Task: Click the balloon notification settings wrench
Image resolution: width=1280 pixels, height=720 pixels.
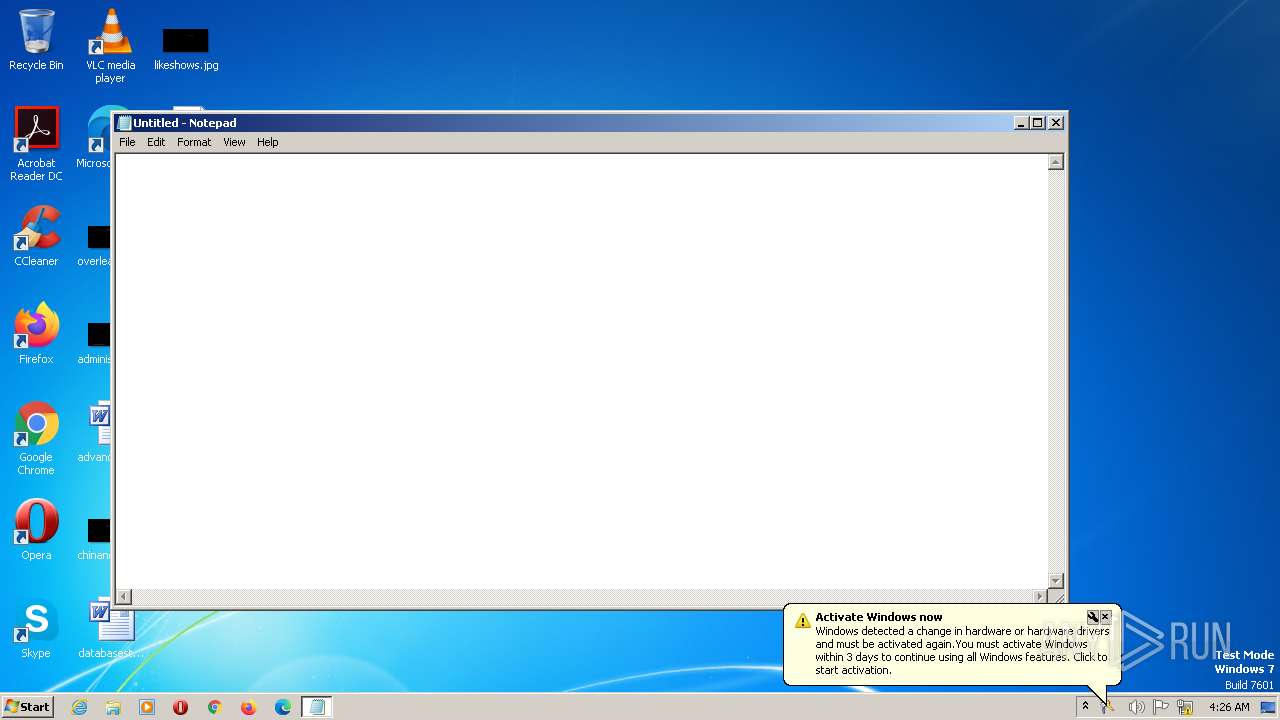Action: click(x=1093, y=617)
